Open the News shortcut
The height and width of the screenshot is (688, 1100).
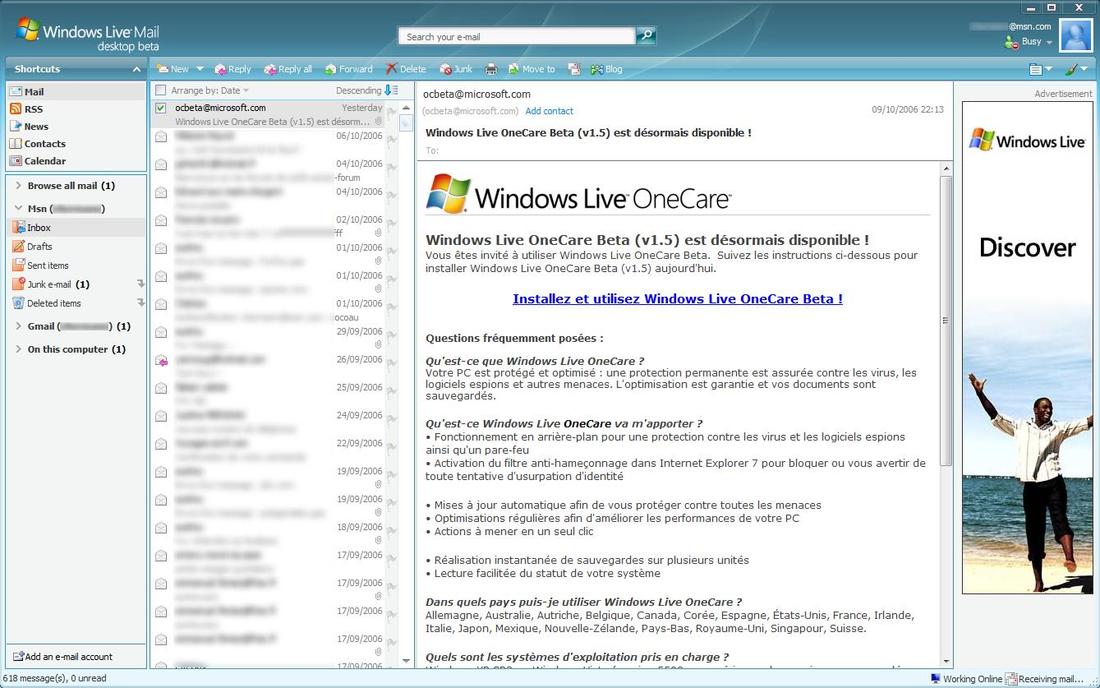click(x=76, y=126)
